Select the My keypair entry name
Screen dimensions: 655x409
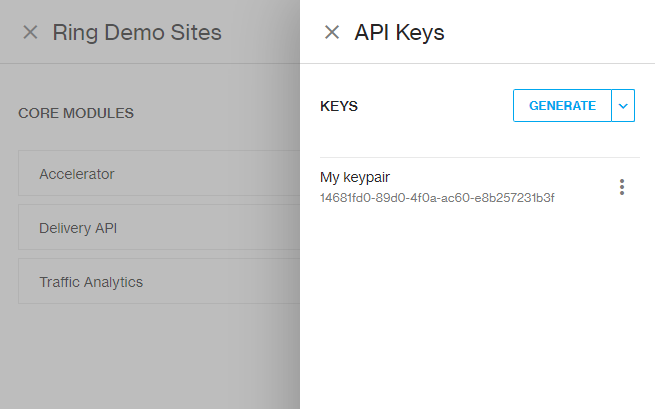pyautogui.click(x=355, y=177)
